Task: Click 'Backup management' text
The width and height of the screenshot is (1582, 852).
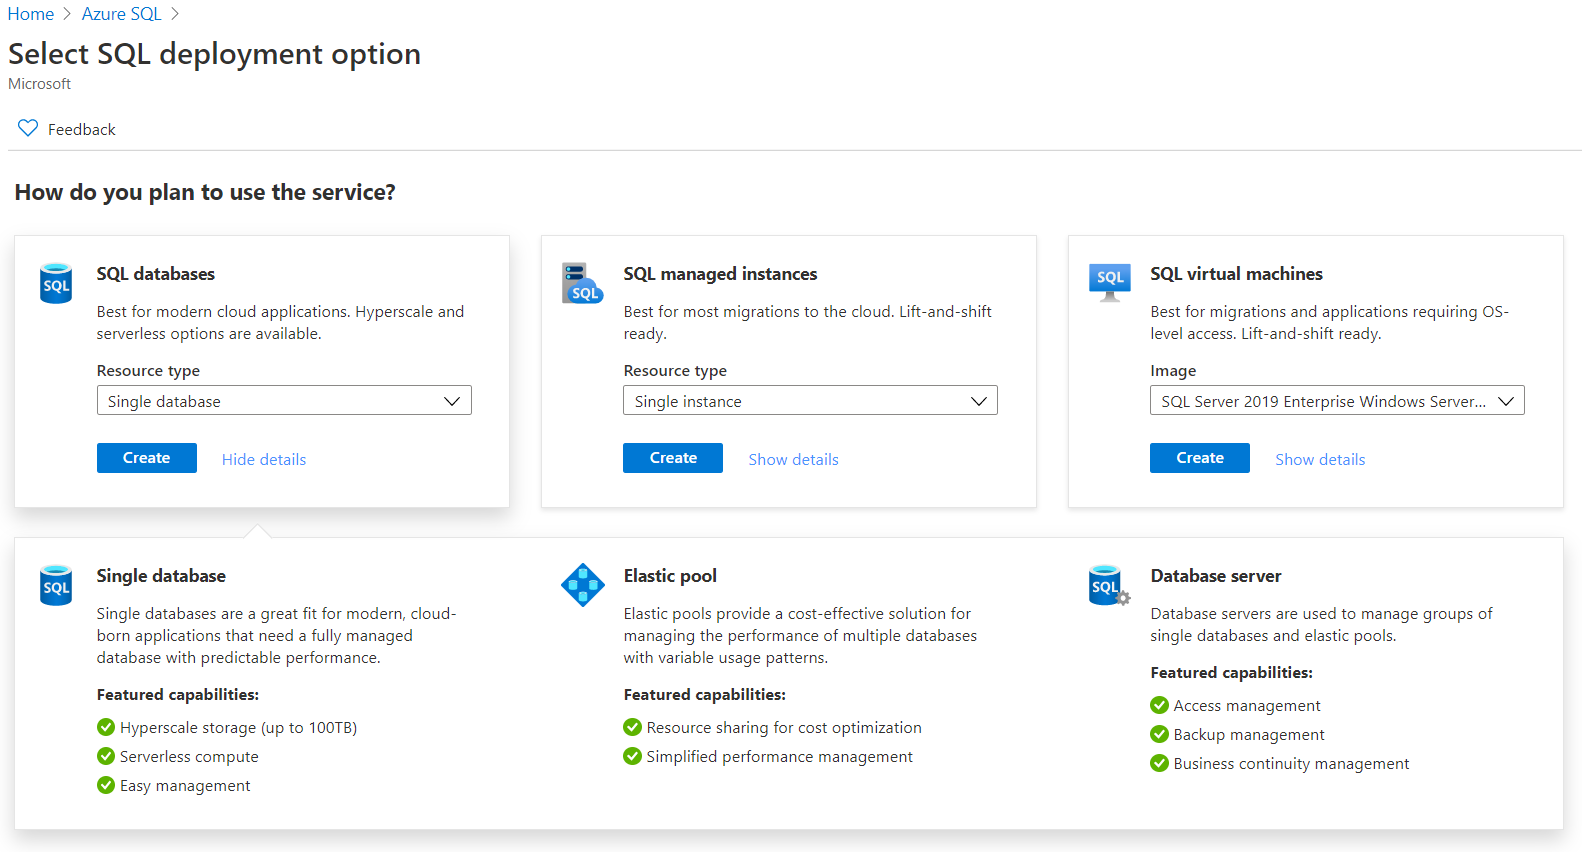Action: click(x=1249, y=735)
